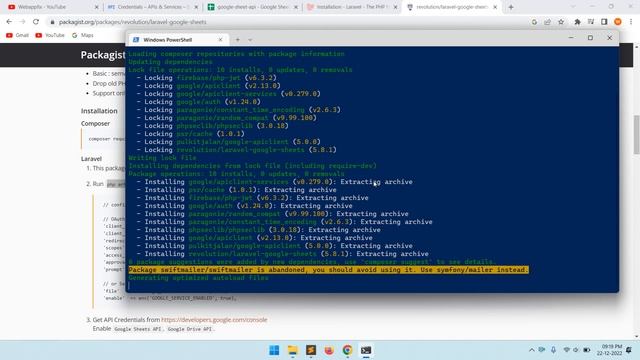
Task: Open the Chrome share icon
Action: coord(547,22)
